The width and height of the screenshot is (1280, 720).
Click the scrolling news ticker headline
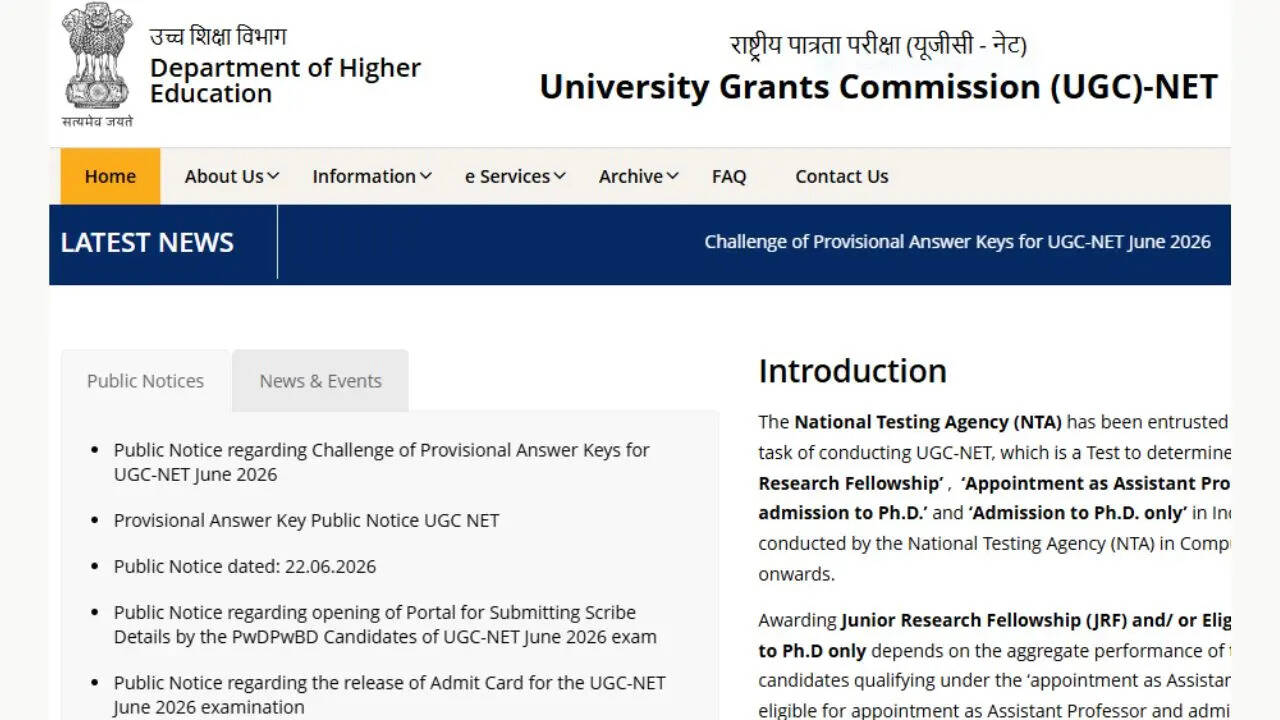coord(957,241)
